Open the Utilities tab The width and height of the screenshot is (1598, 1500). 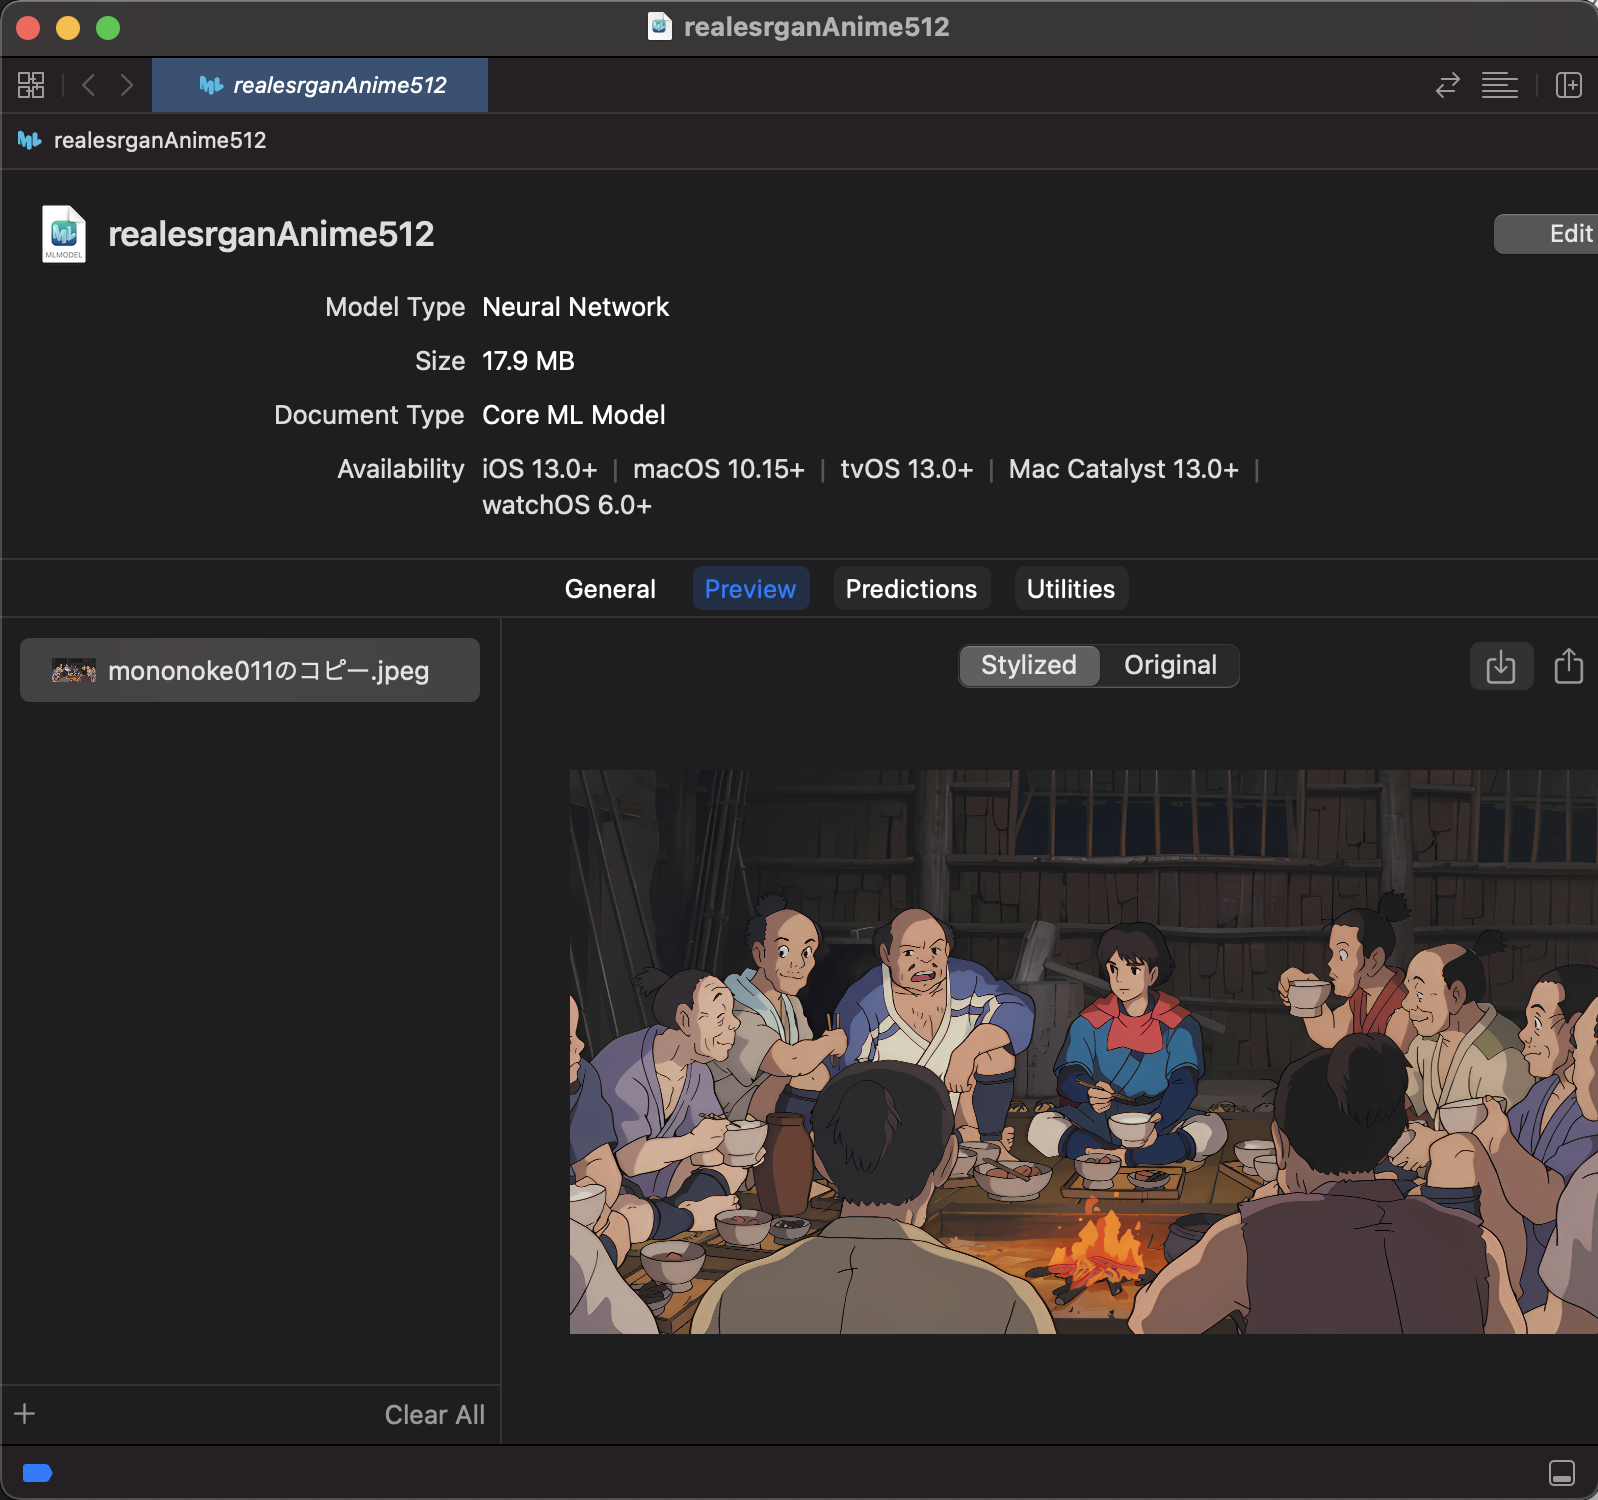tap(1070, 589)
